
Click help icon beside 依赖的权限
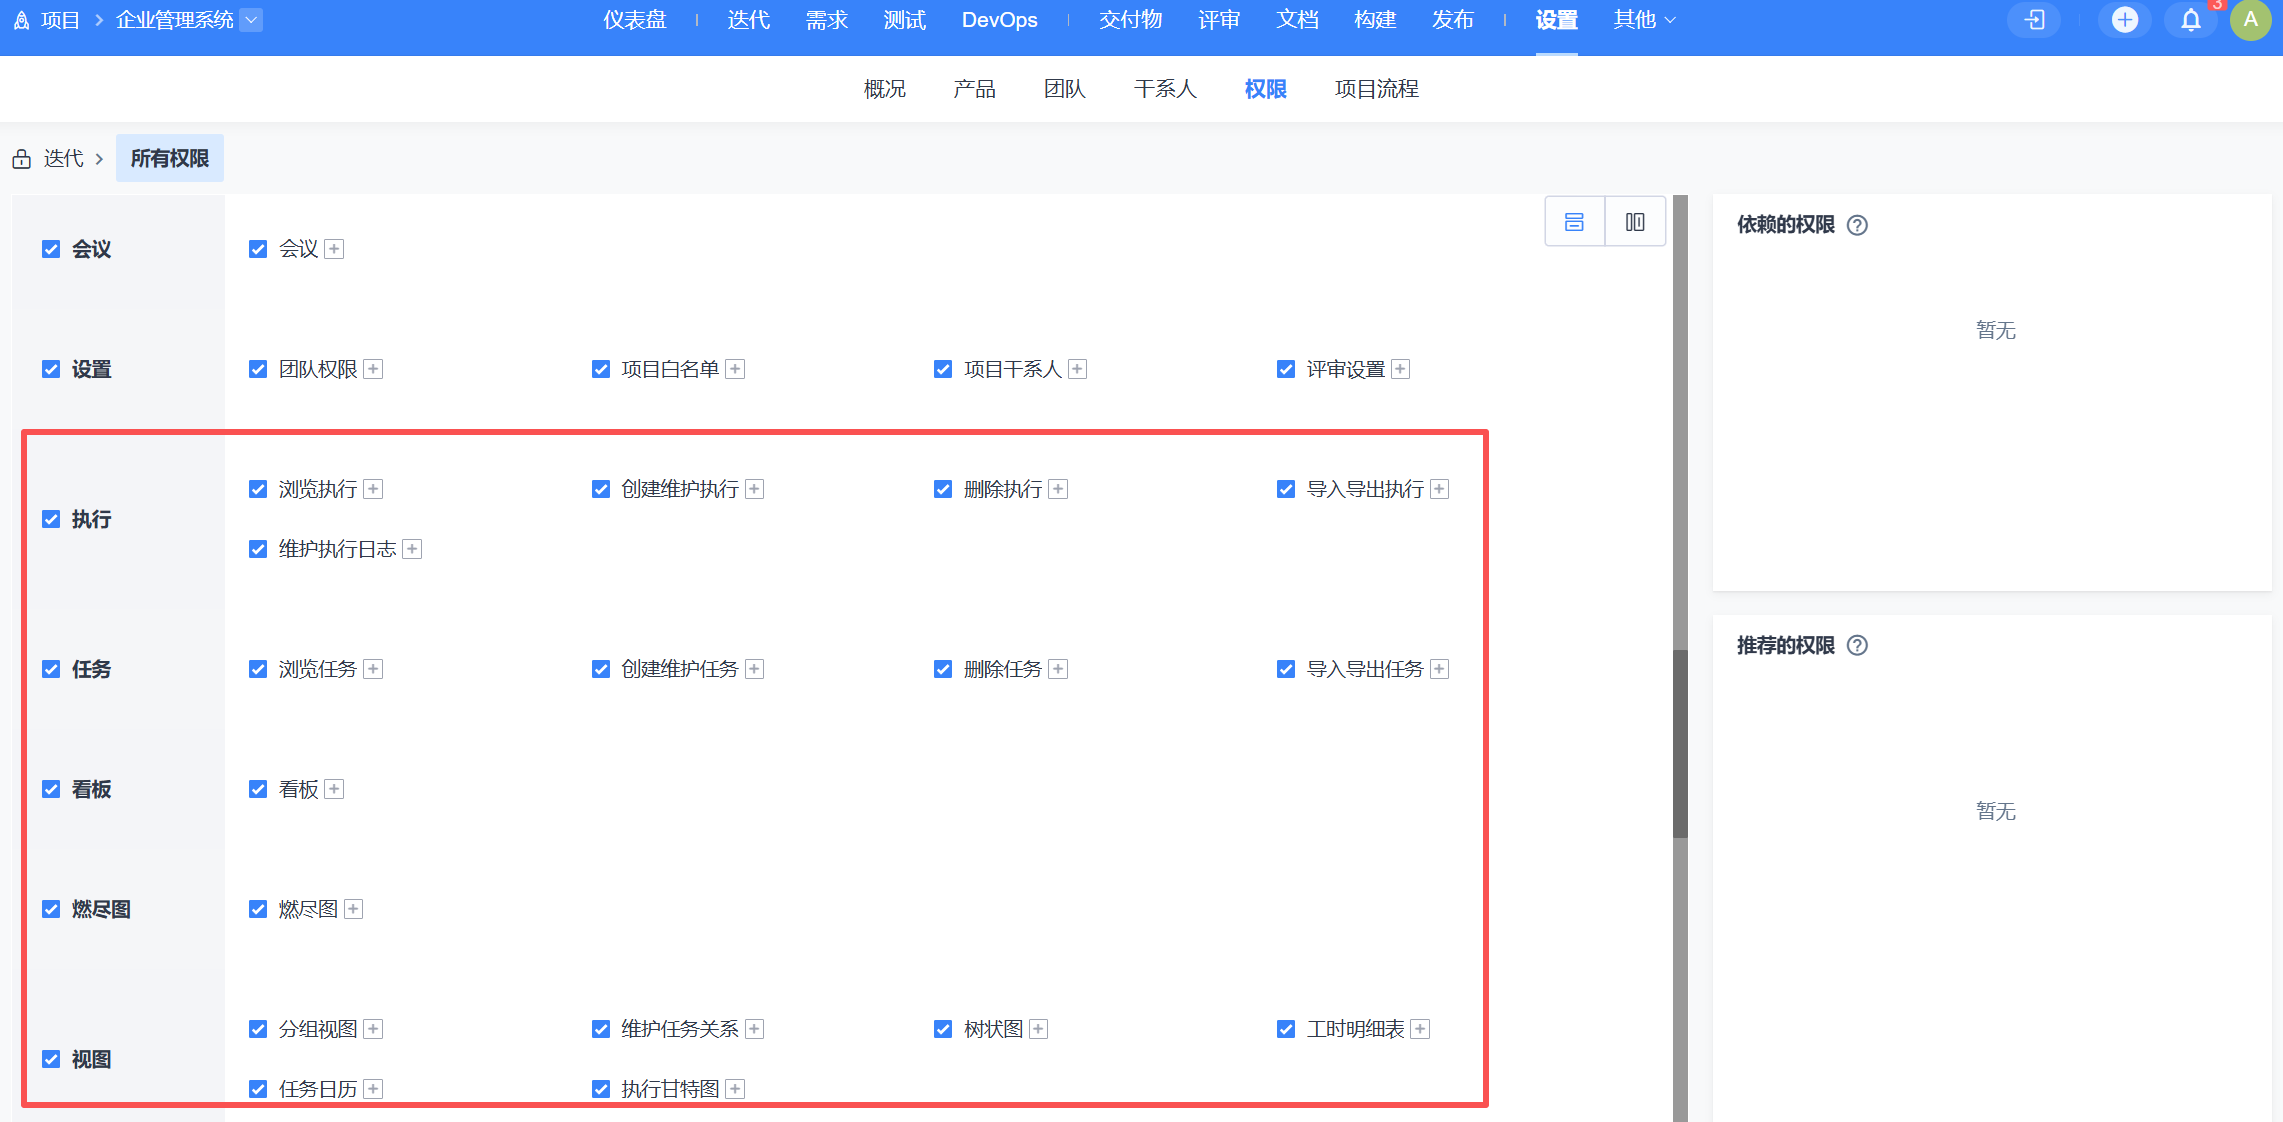(x=1857, y=225)
